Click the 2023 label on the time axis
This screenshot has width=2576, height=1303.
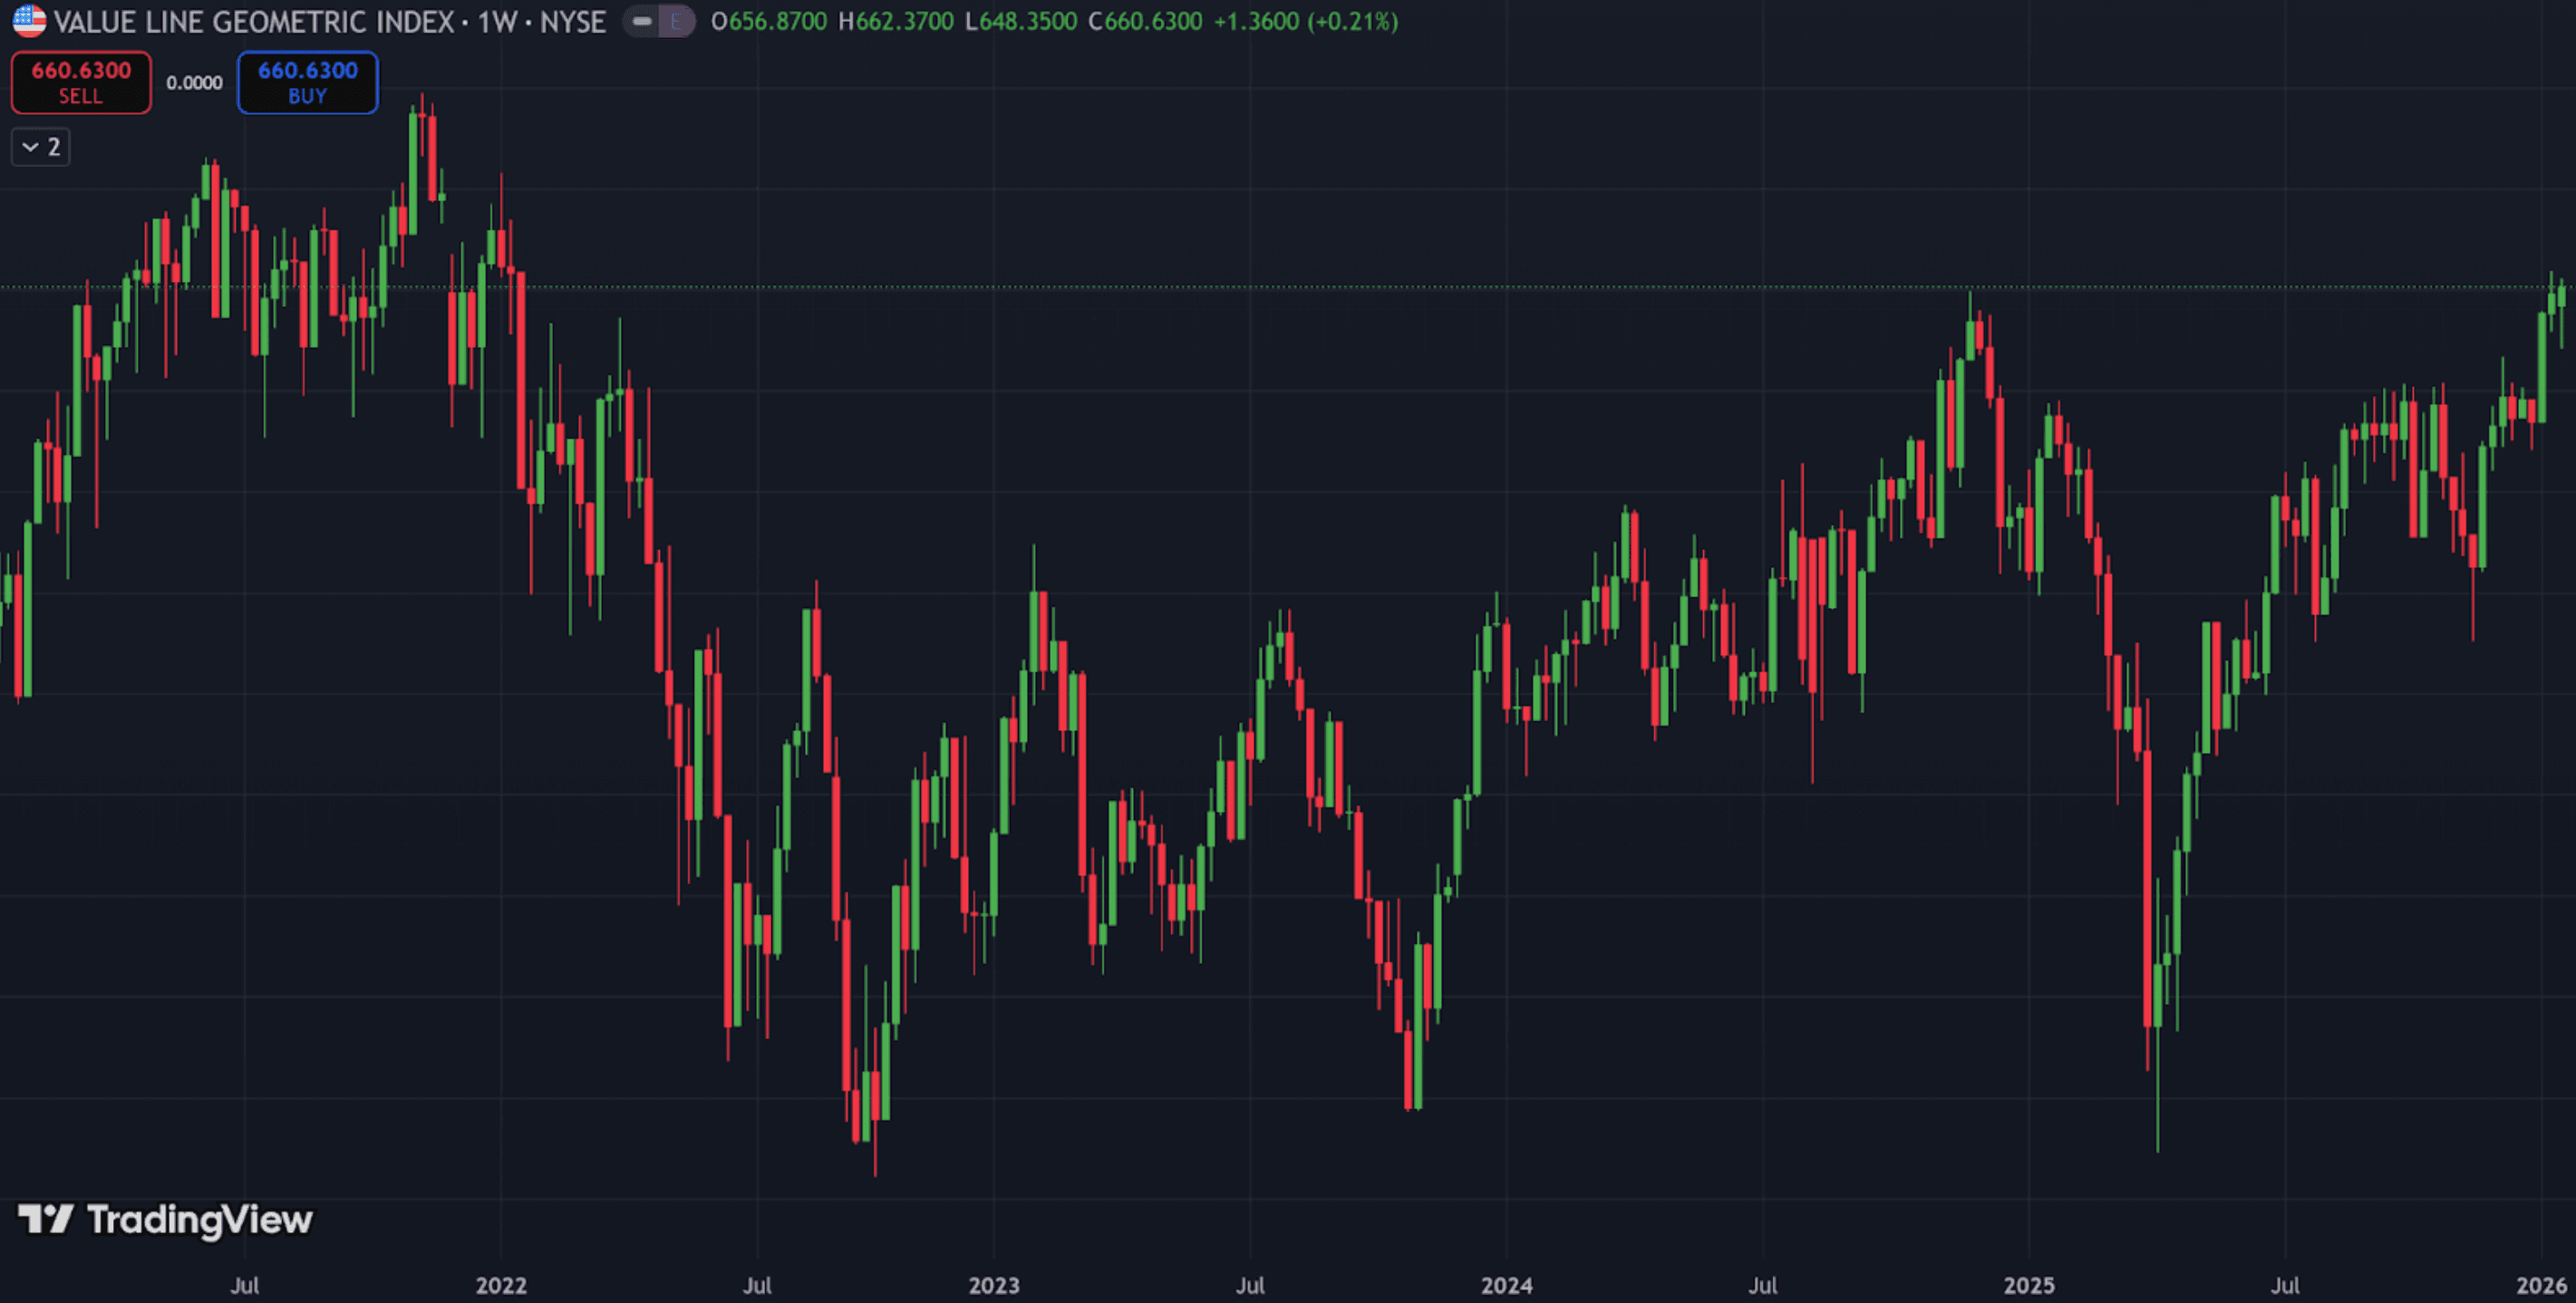[994, 1285]
